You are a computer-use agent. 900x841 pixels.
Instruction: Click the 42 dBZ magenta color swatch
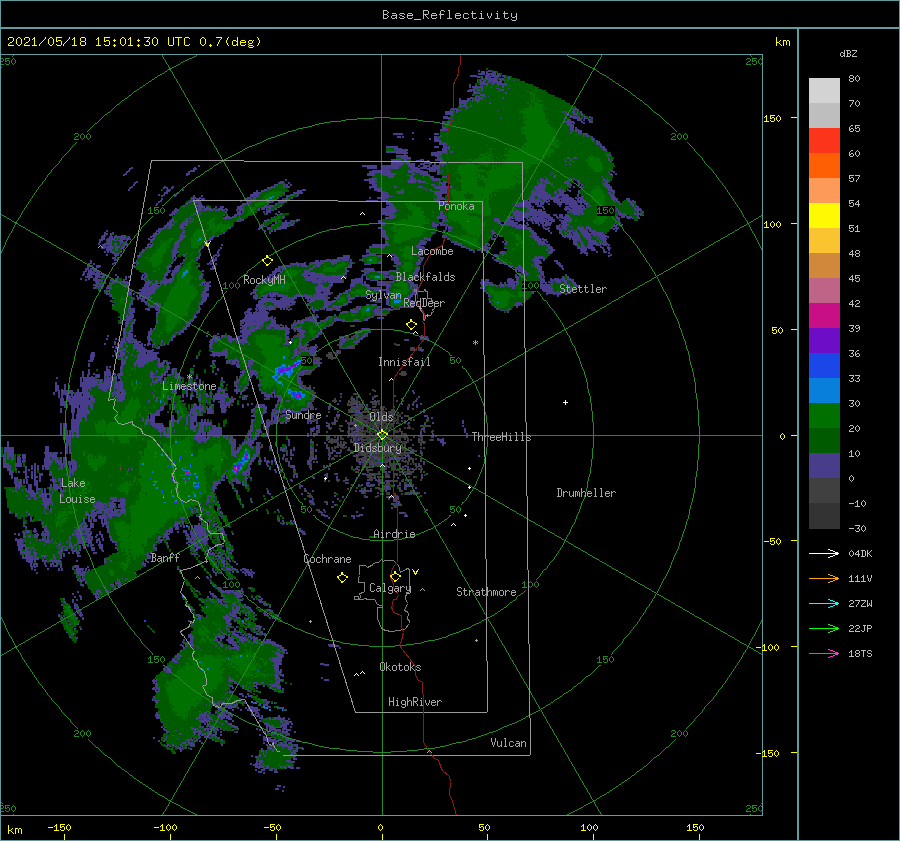824,315
